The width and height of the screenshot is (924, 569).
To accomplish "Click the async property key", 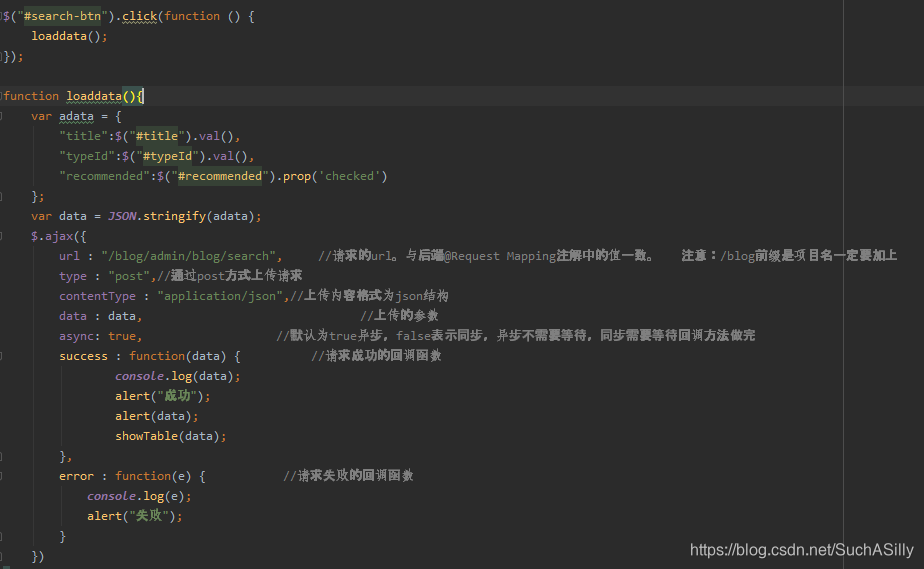I will click(76, 336).
